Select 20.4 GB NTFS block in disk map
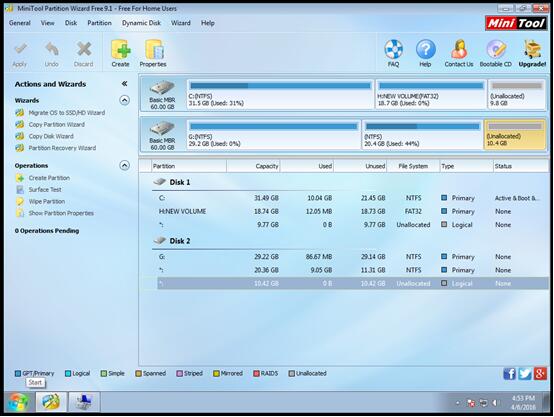This screenshot has width=554, height=417. point(422,135)
